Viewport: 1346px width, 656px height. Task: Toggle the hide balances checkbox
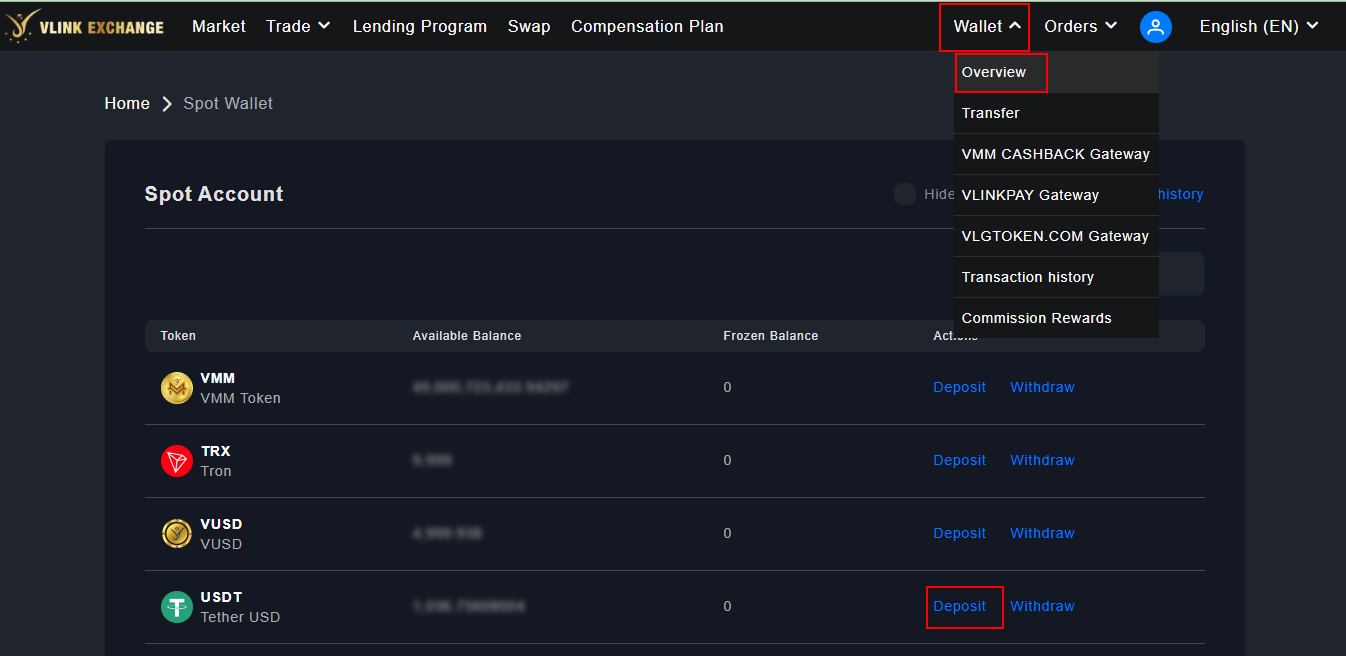(905, 194)
